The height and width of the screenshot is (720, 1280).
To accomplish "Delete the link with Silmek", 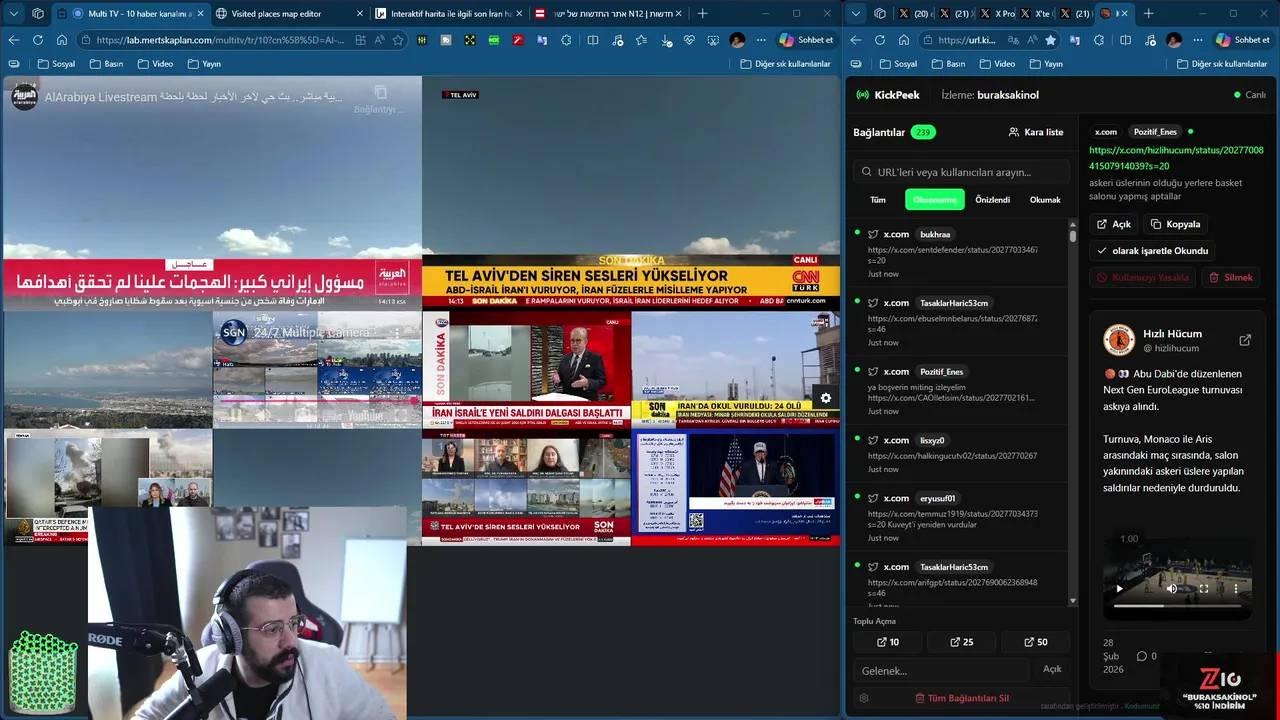I will [1230, 277].
